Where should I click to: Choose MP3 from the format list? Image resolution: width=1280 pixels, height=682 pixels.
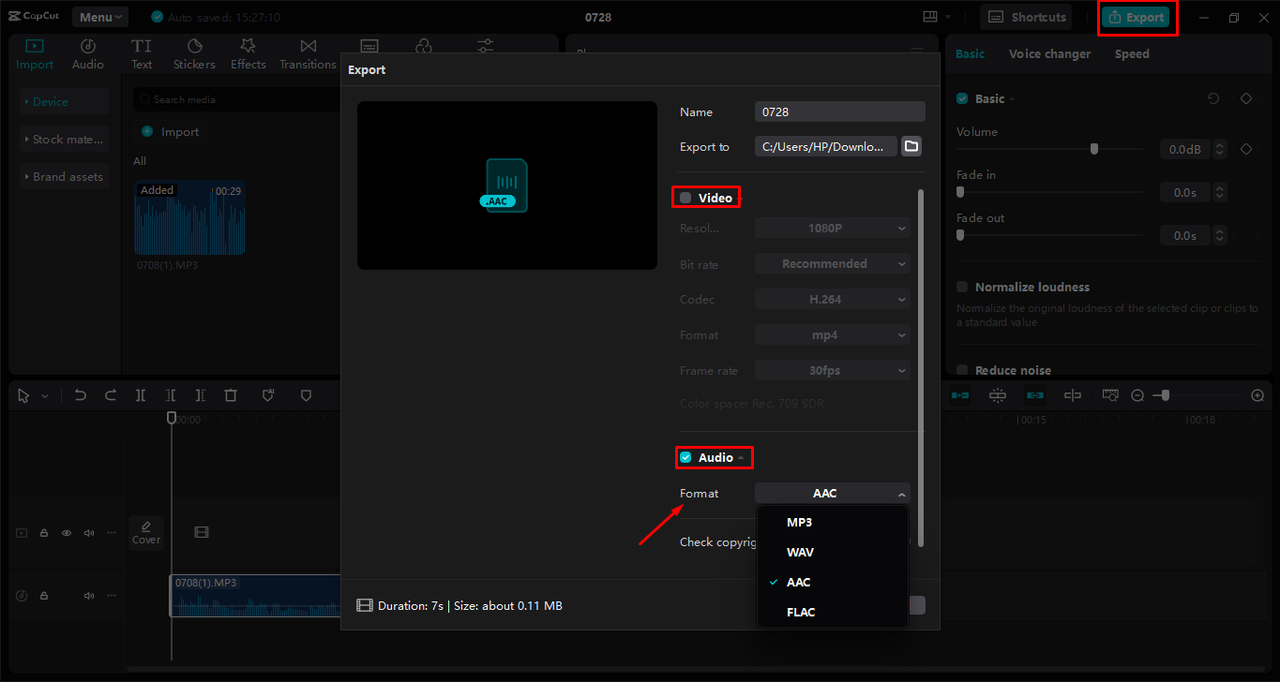pyautogui.click(x=833, y=522)
